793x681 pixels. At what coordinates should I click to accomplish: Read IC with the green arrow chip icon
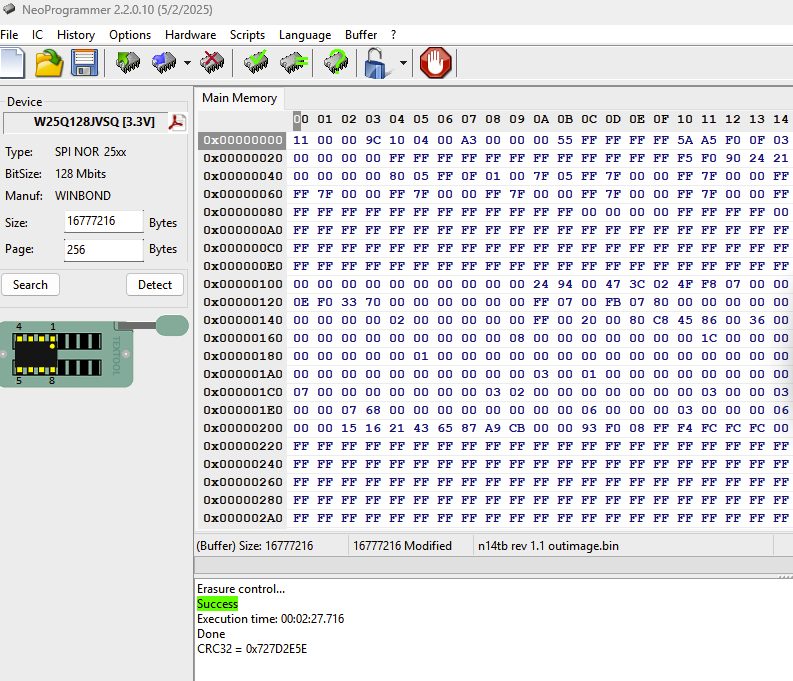point(127,63)
